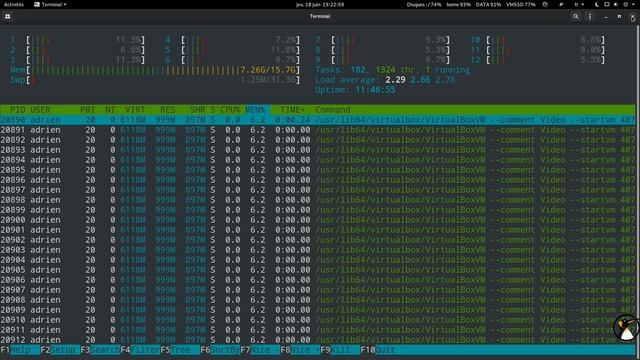
Task: Select process row with PID 20912
Action: (x=318, y=340)
